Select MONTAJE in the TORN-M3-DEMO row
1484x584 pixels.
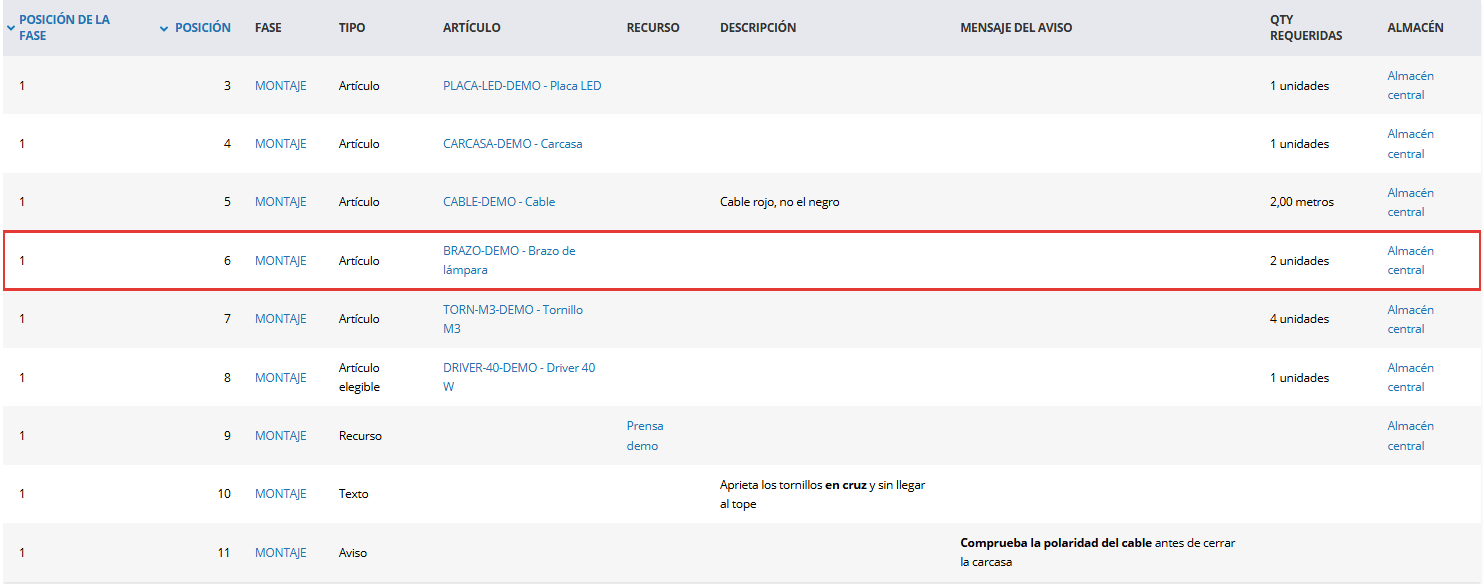click(x=280, y=319)
